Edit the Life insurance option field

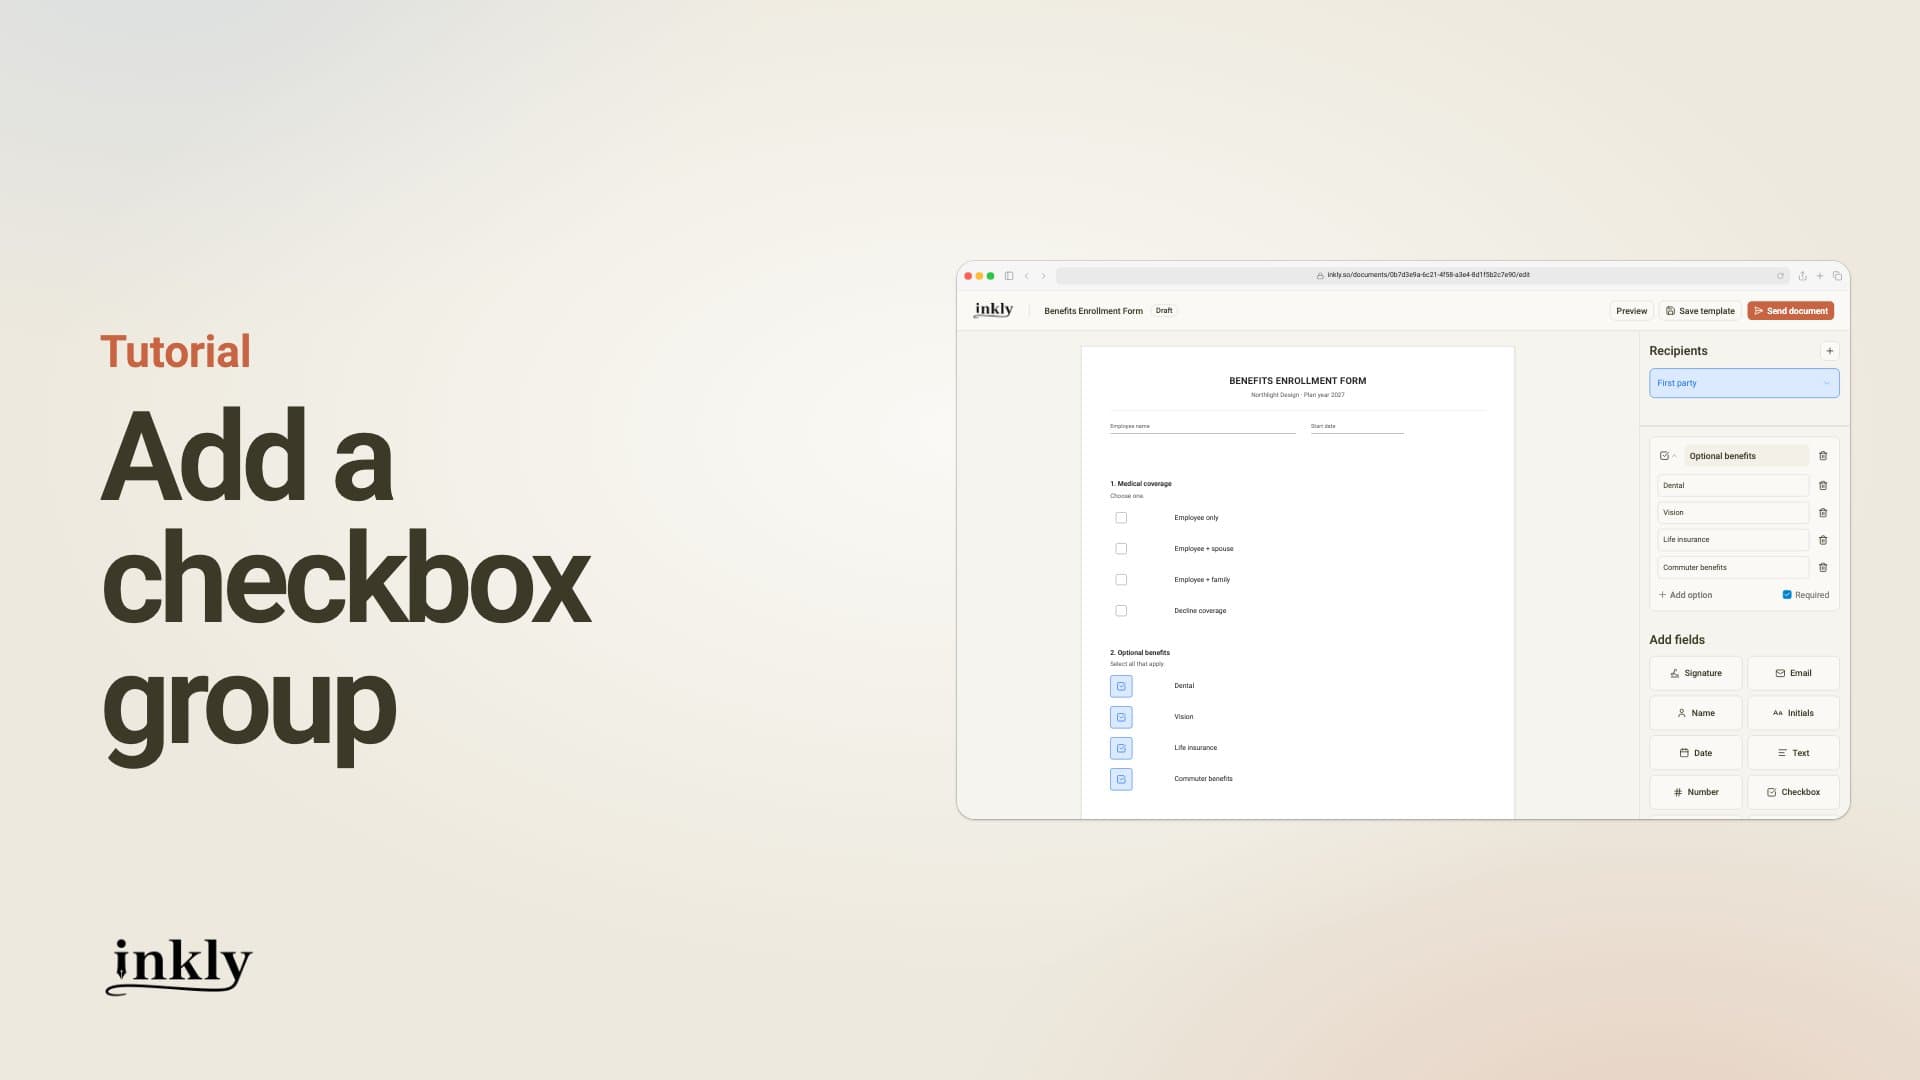click(x=1733, y=540)
